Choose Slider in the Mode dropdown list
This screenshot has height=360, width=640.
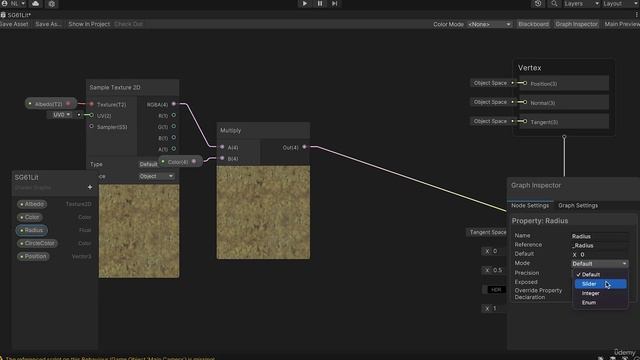click(600, 284)
